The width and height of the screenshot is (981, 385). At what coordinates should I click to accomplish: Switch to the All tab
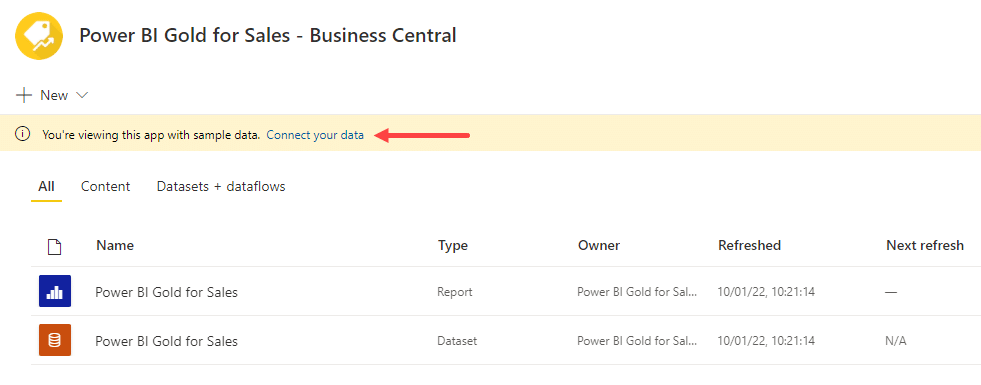46,187
